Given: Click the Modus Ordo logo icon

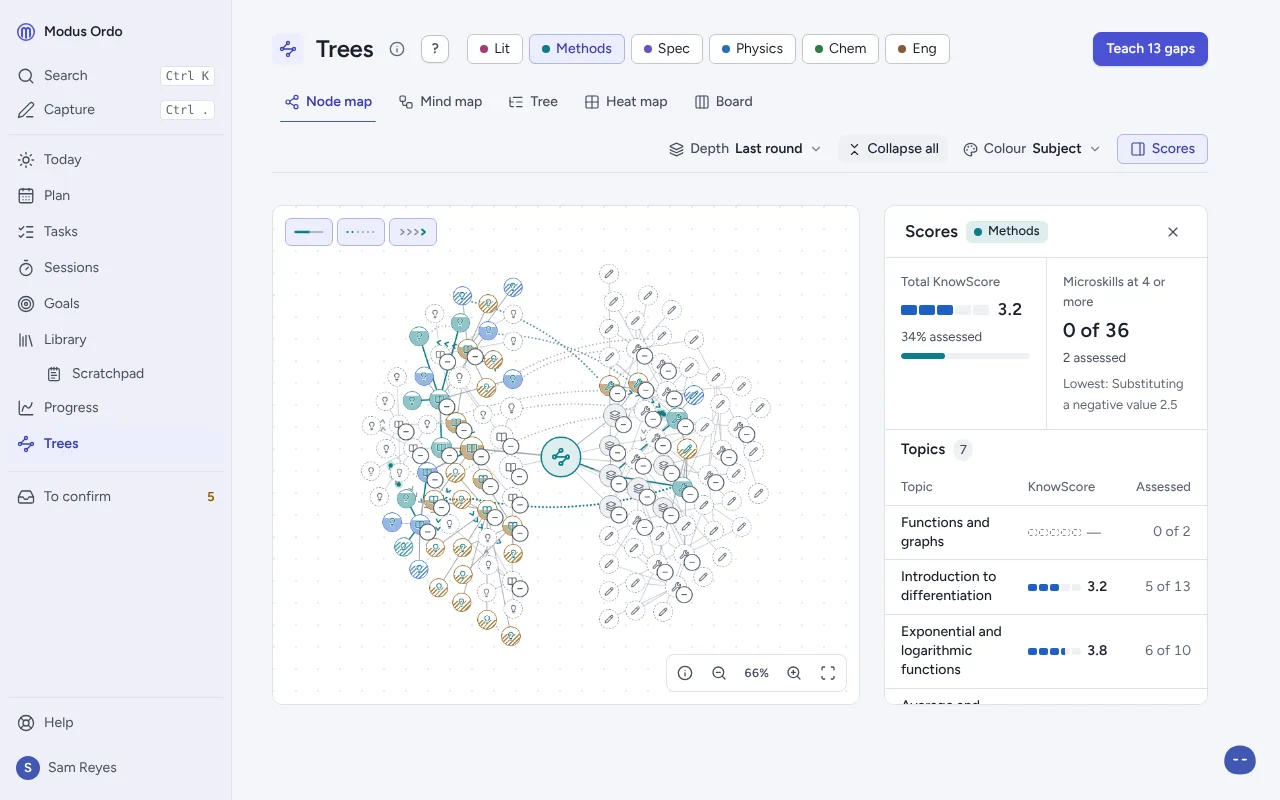Looking at the screenshot, I should 26,32.
